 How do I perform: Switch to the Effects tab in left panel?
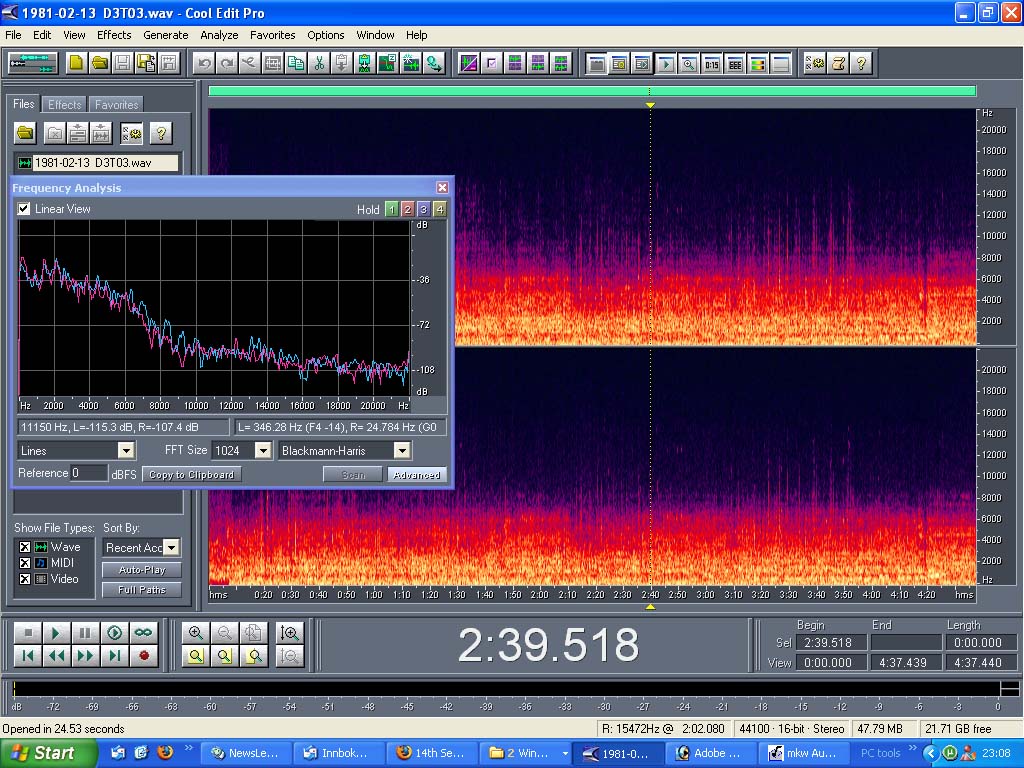point(65,104)
